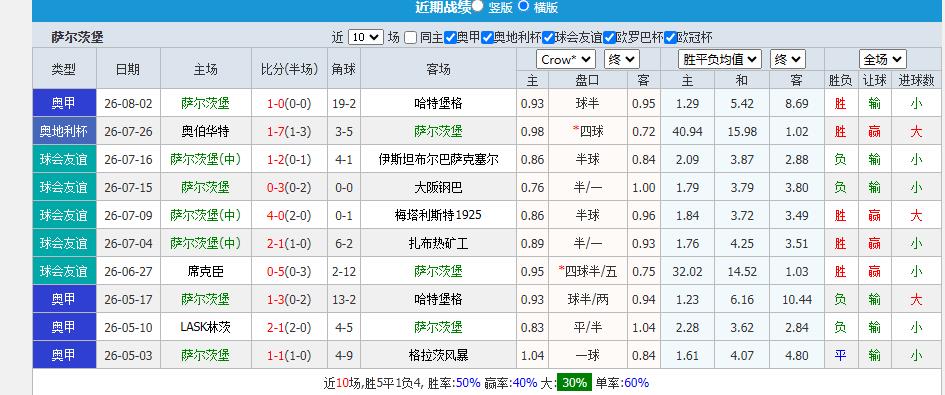
Task: Open the 格拉茨风暴 team link
Action: (x=439, y=355)
